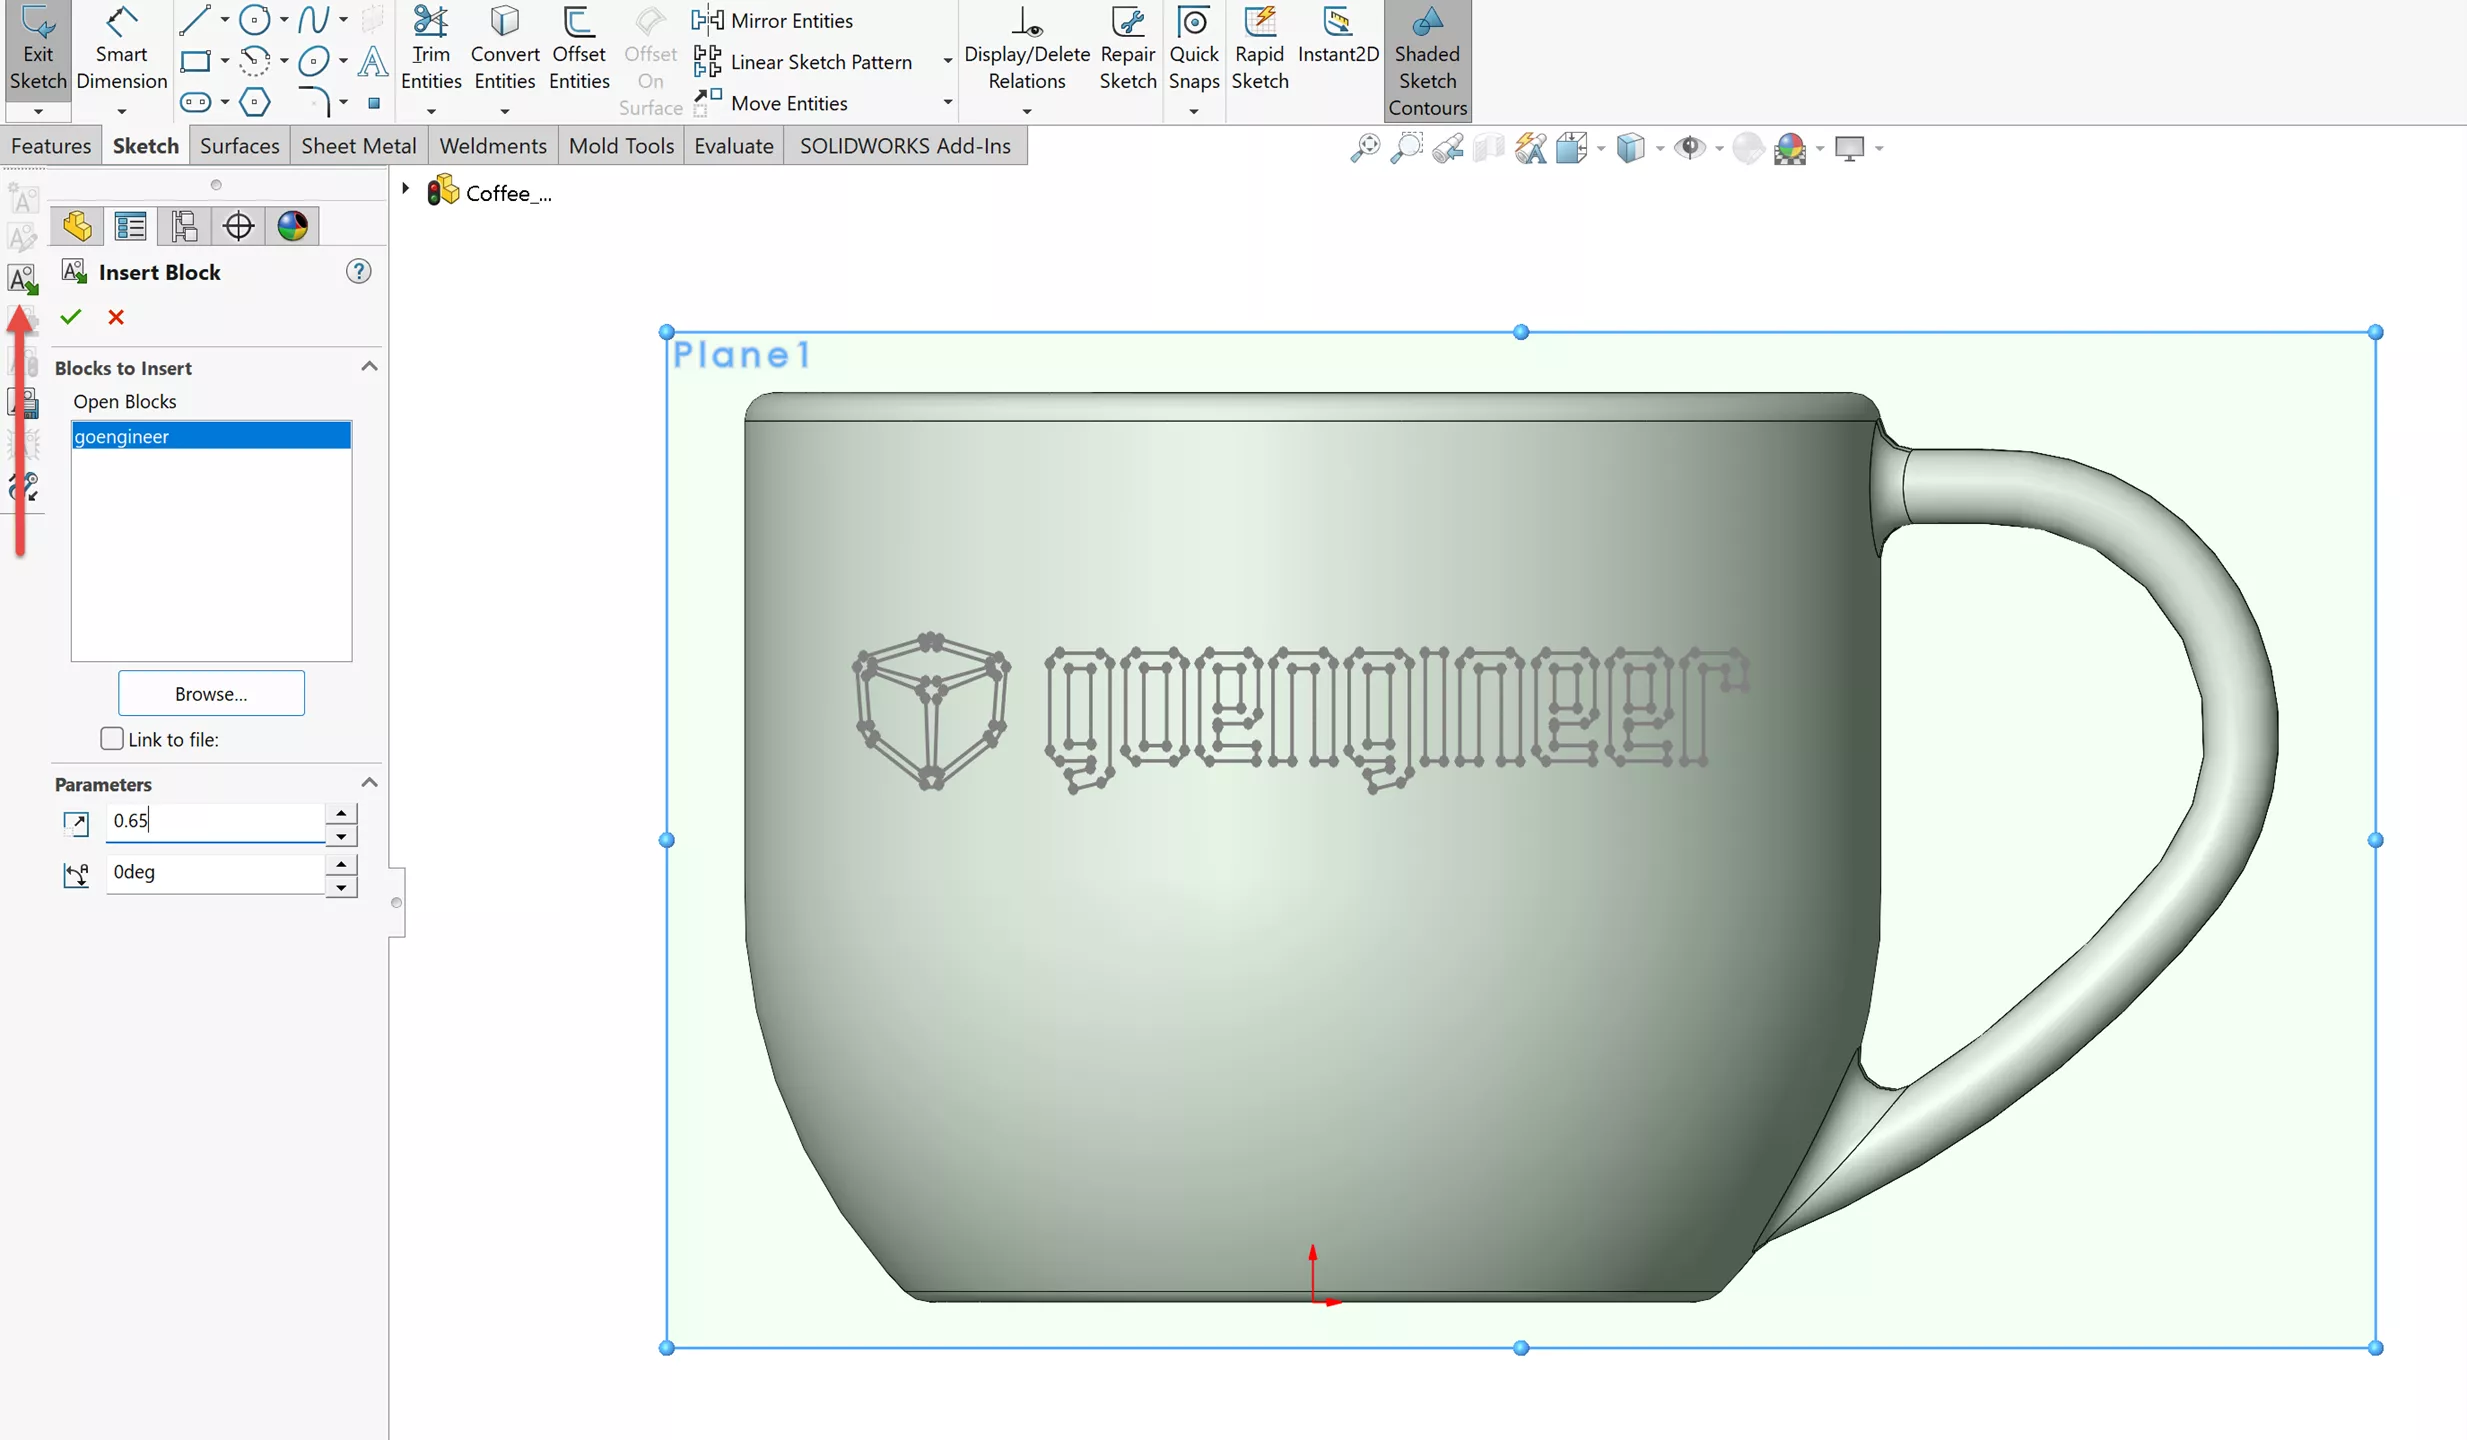Image resolution: width=2467 pixels, height=1440 pixels.
Task: Increase block scale with up stepper
Action: coord(341,813)
